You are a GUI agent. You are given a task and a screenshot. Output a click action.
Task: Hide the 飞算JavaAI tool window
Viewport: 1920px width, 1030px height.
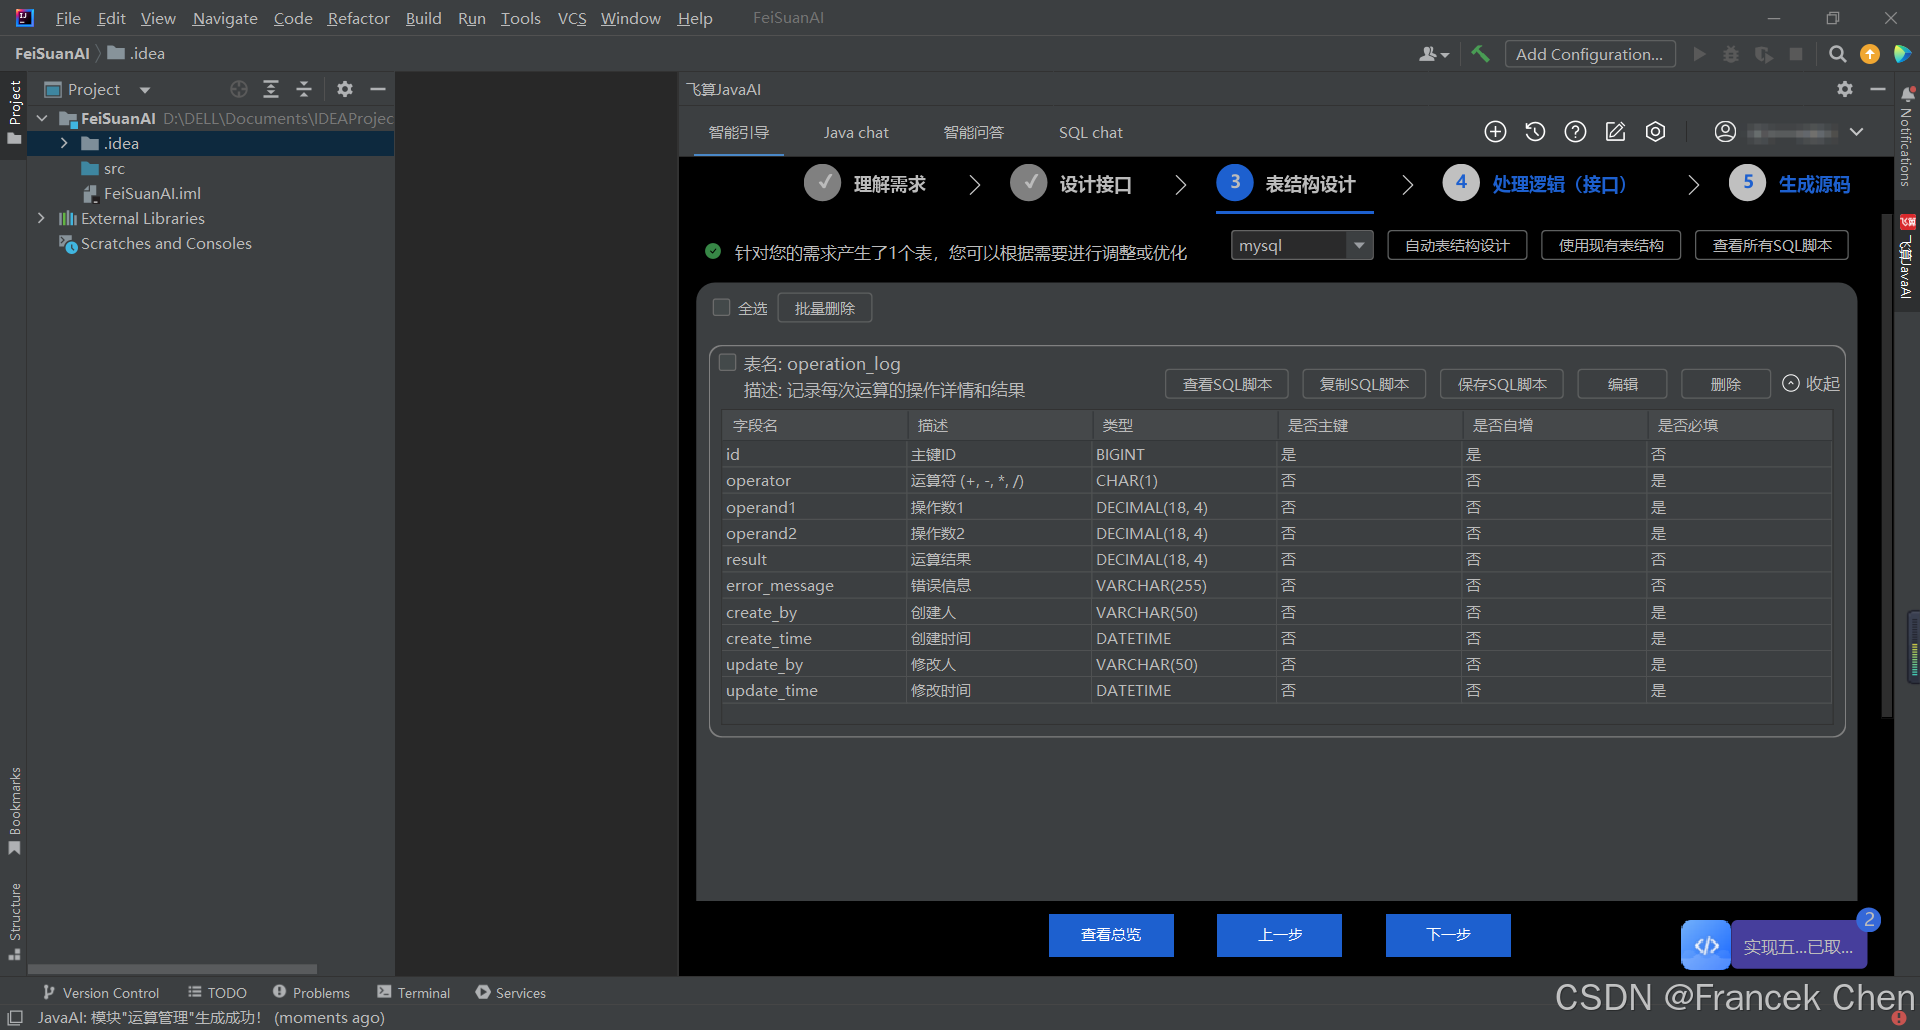pos(1878,89)
